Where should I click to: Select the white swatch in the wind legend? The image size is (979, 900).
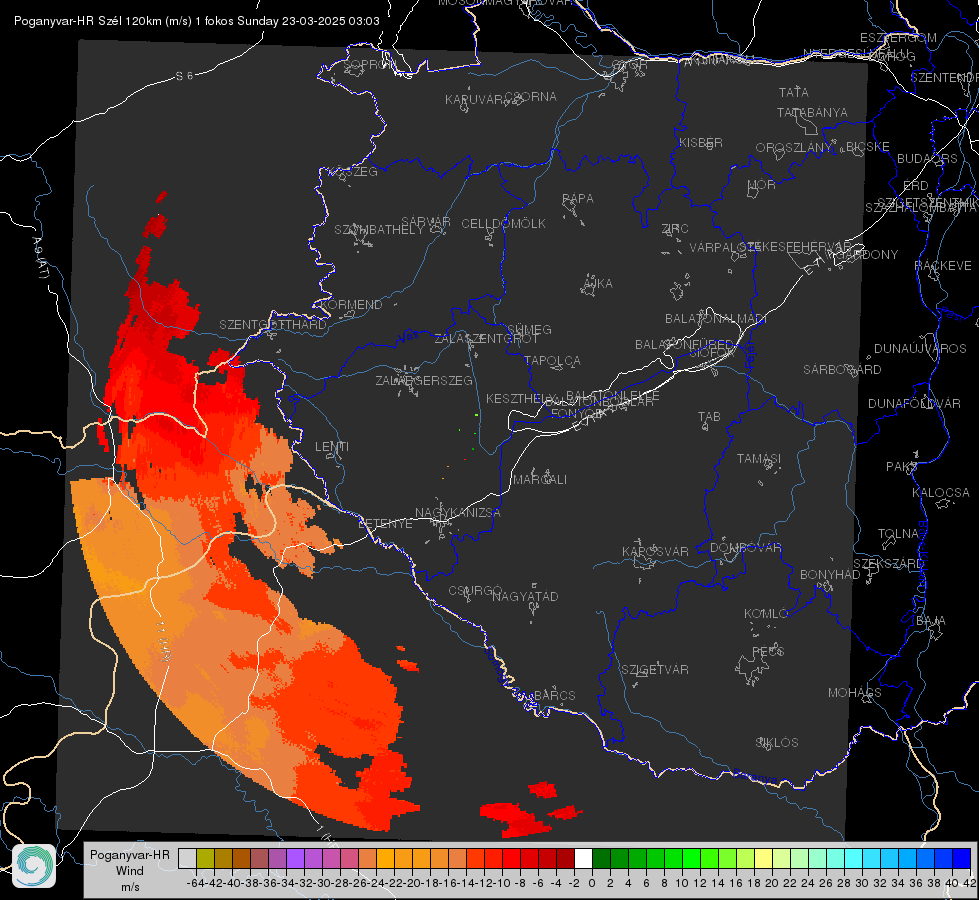pos(583,858)
